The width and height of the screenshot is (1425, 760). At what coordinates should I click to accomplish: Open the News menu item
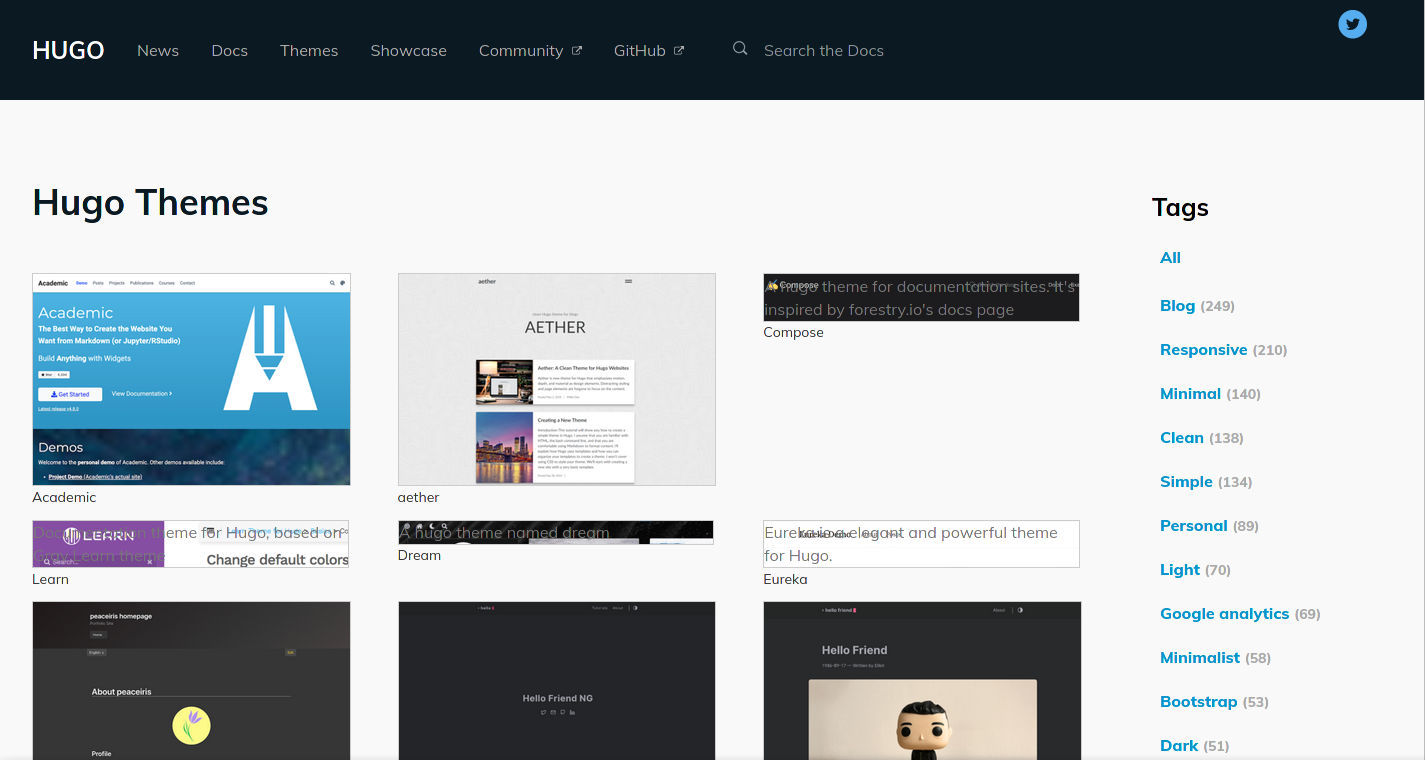click(158, 51)
